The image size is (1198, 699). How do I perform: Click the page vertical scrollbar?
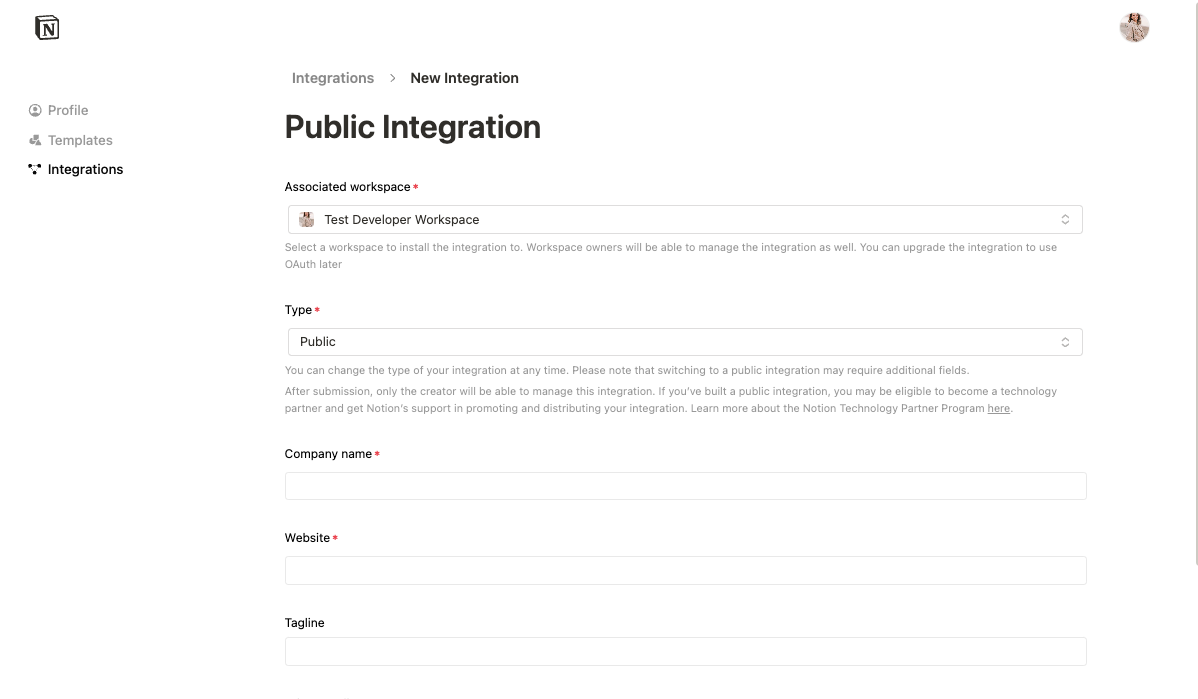(1195, 283)
